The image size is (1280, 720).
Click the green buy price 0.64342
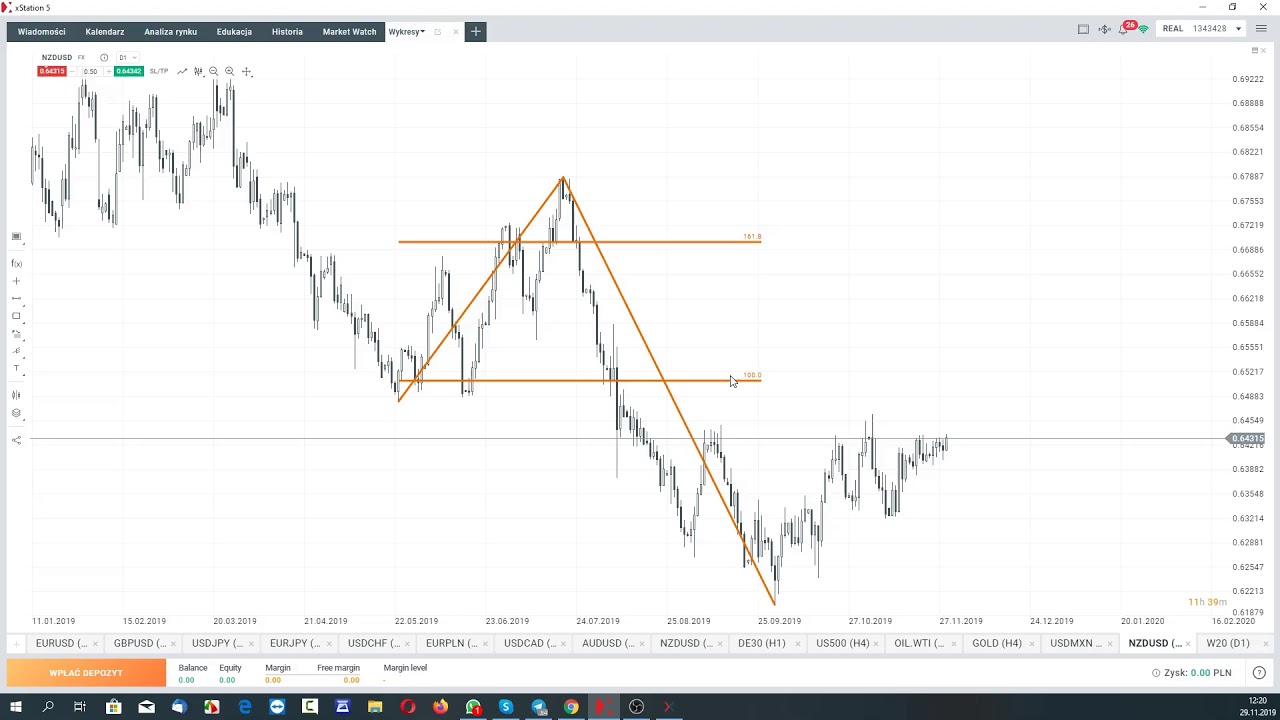click(x=129, y=72)
